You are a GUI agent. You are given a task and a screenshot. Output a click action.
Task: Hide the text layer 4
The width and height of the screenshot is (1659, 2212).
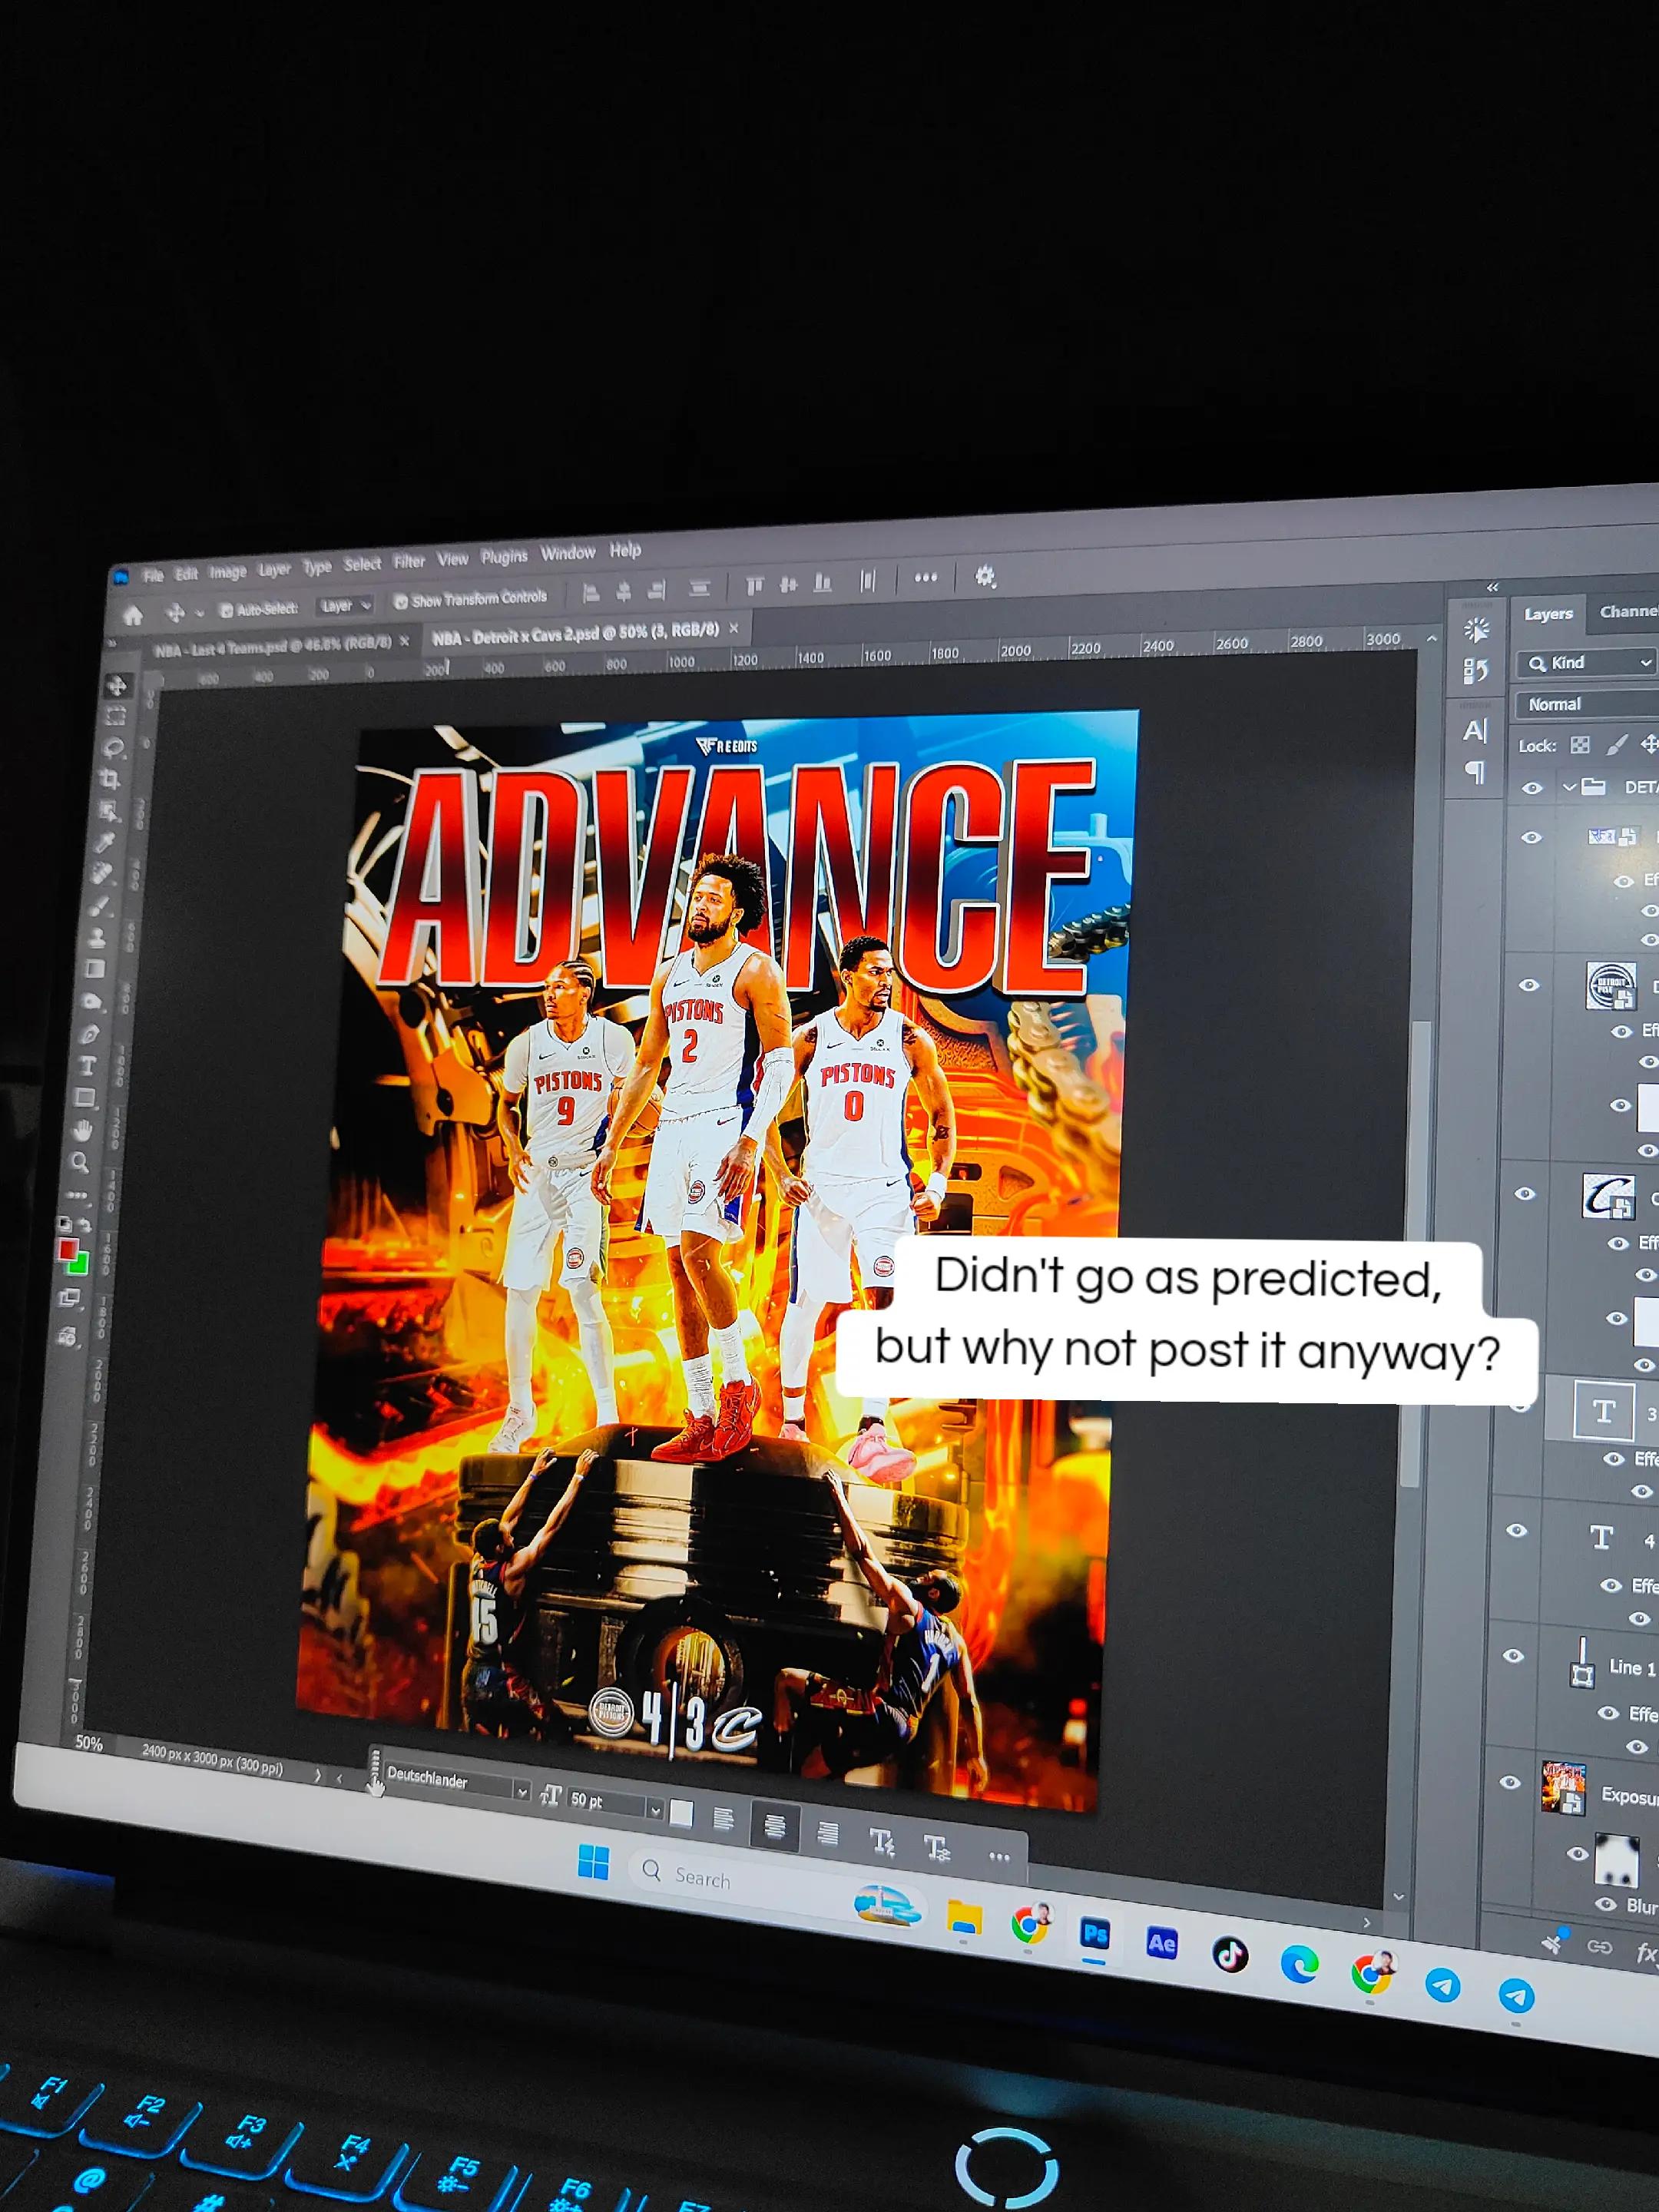(x=1517, y=1530)
